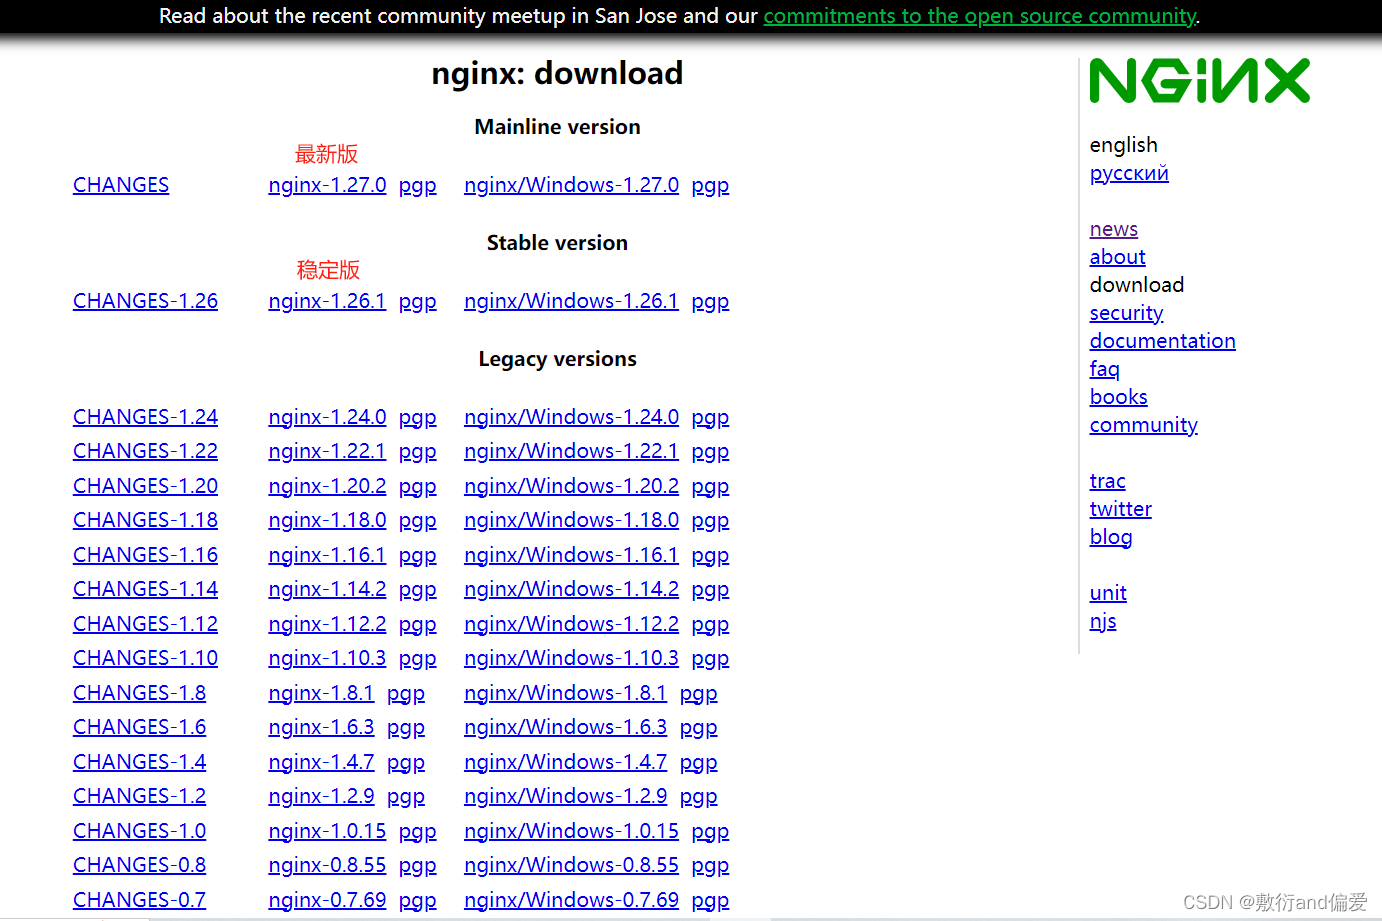
Task: Download nginx-1.8.1 source
Action: coord(321,693)
